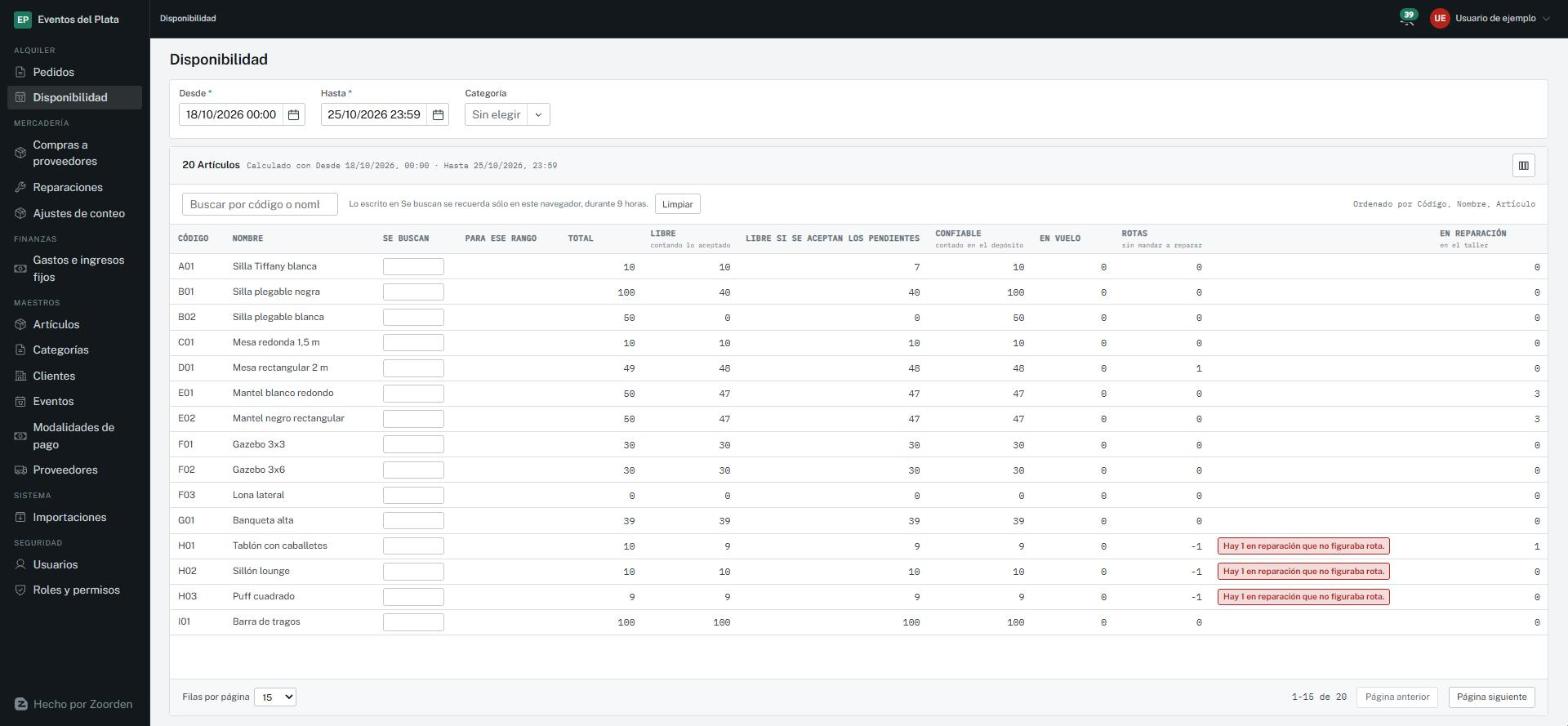The image size is (1568, 726).
Task: Click the Importaciones icon in the sidebar
Action: pos(21,517)
